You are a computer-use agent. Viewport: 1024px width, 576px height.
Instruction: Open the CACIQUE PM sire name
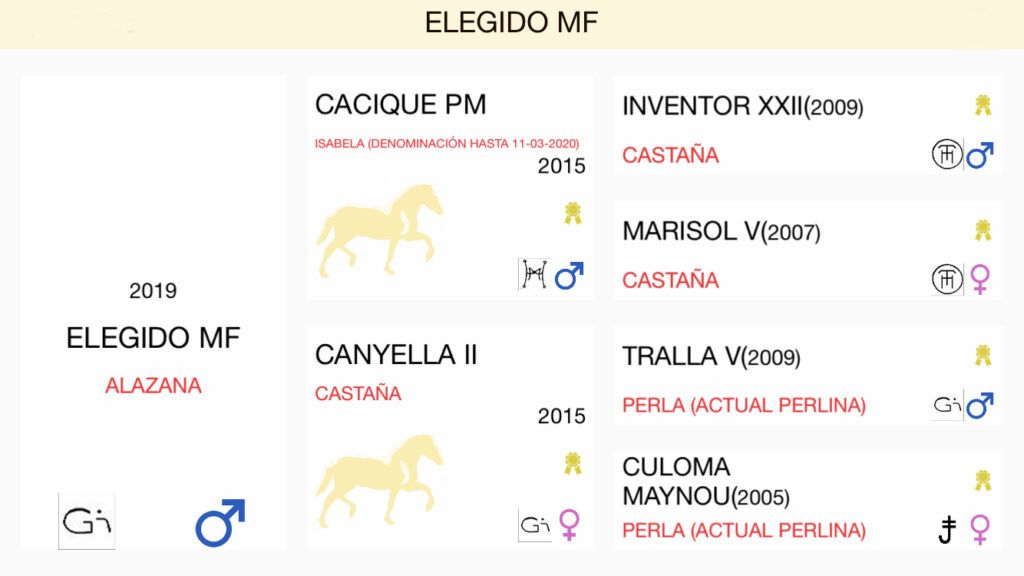click(400, 105)
